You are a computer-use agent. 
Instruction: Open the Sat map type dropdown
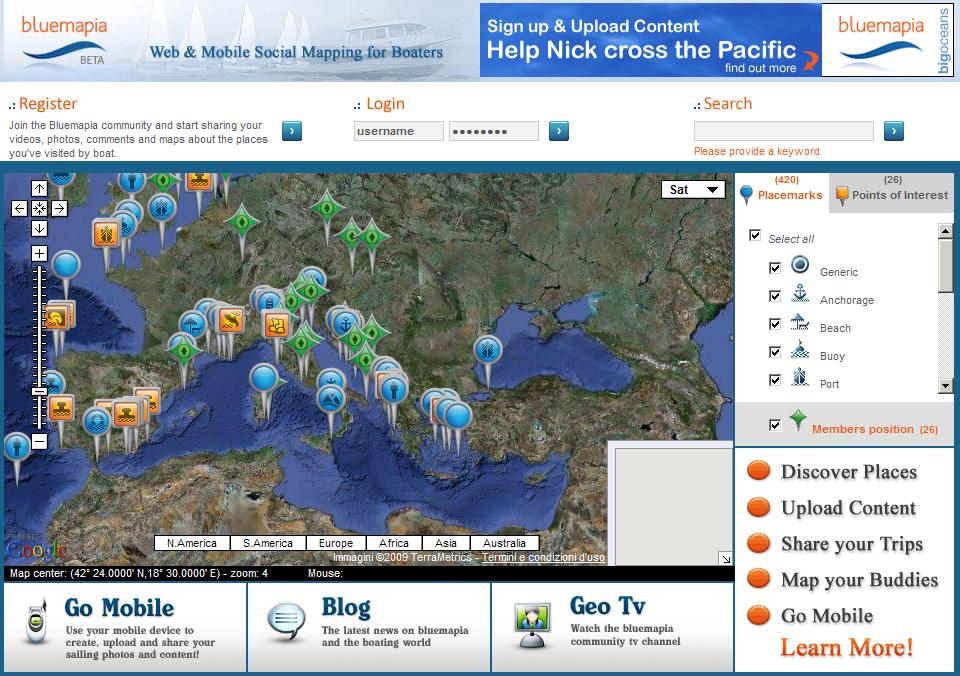(693, 190)
